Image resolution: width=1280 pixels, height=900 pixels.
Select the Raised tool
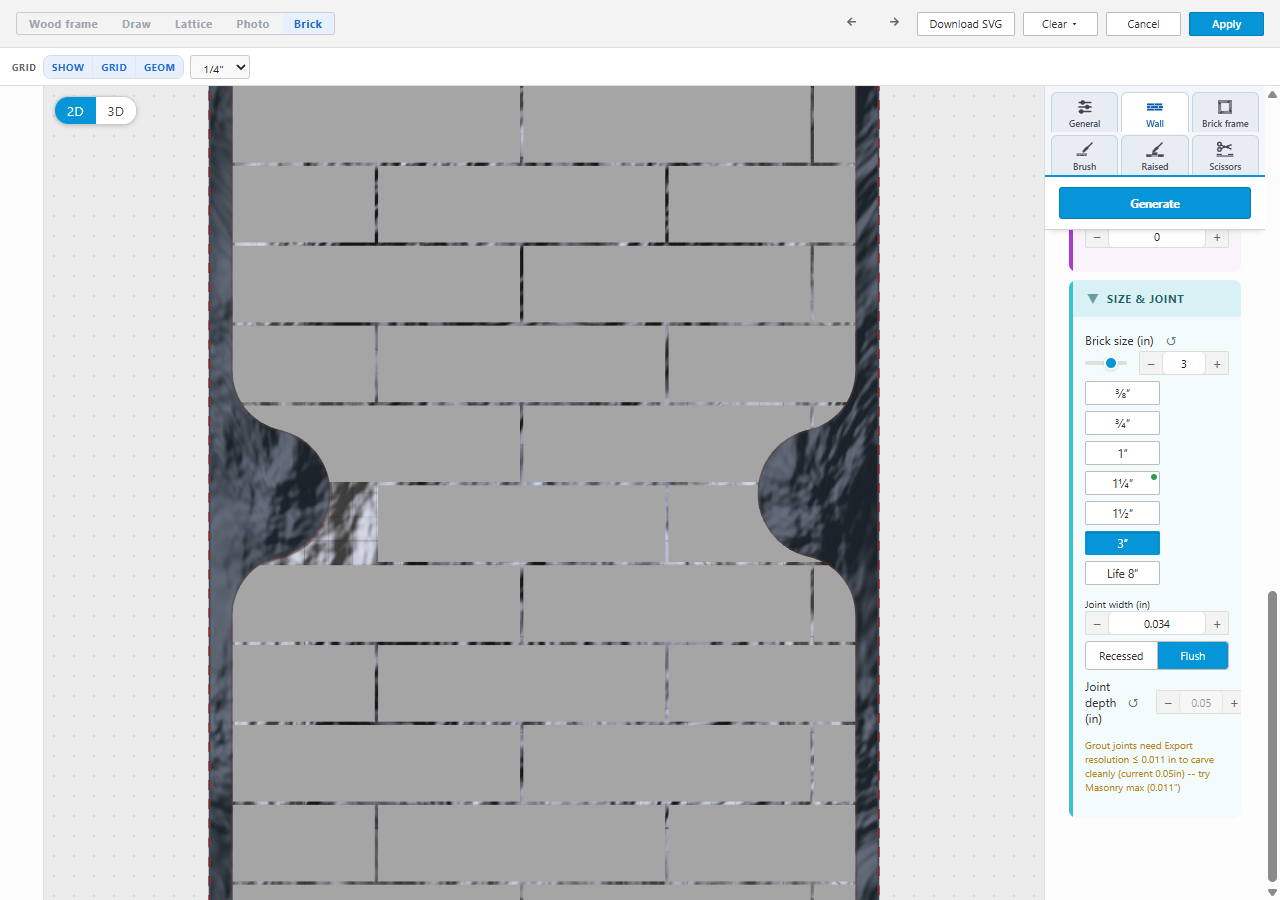pyautogui.click(x=1155, y=155)
